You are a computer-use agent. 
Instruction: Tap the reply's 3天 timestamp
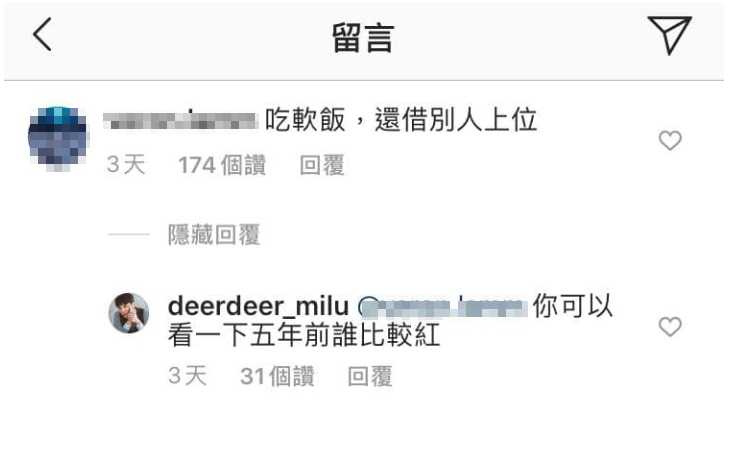pos(187,376)
